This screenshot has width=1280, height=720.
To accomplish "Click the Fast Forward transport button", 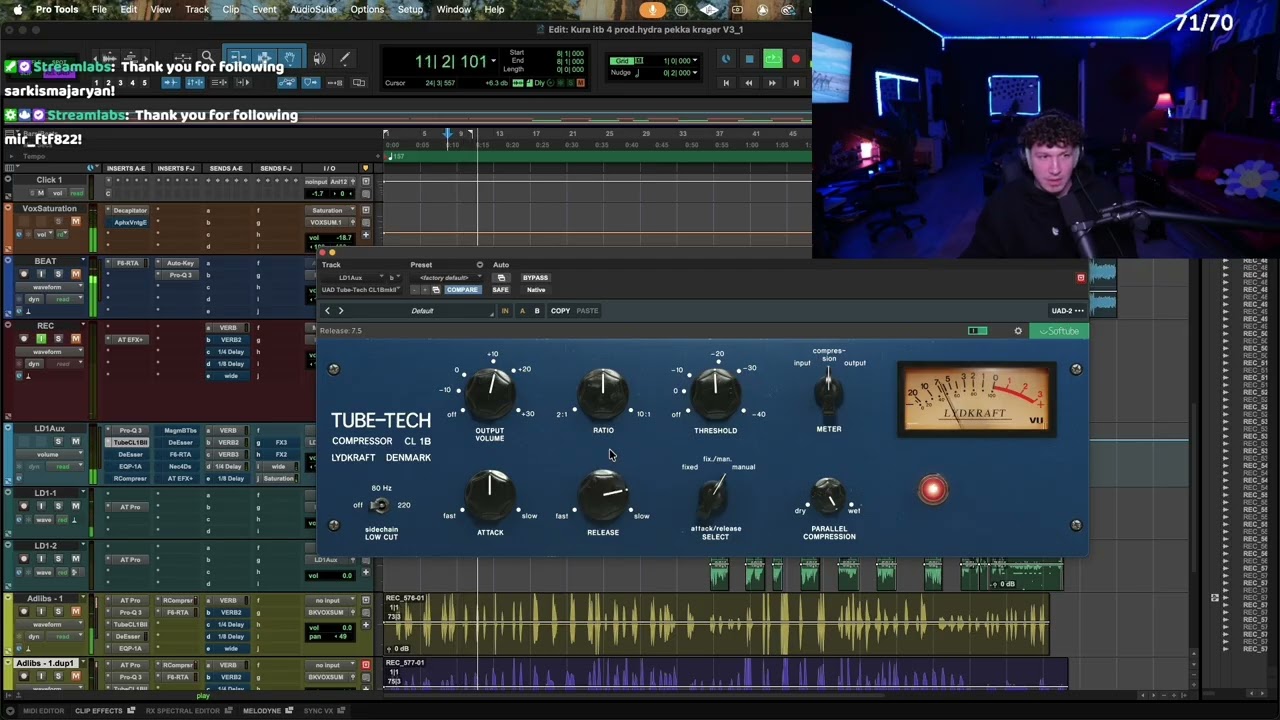I will point(773,83).
